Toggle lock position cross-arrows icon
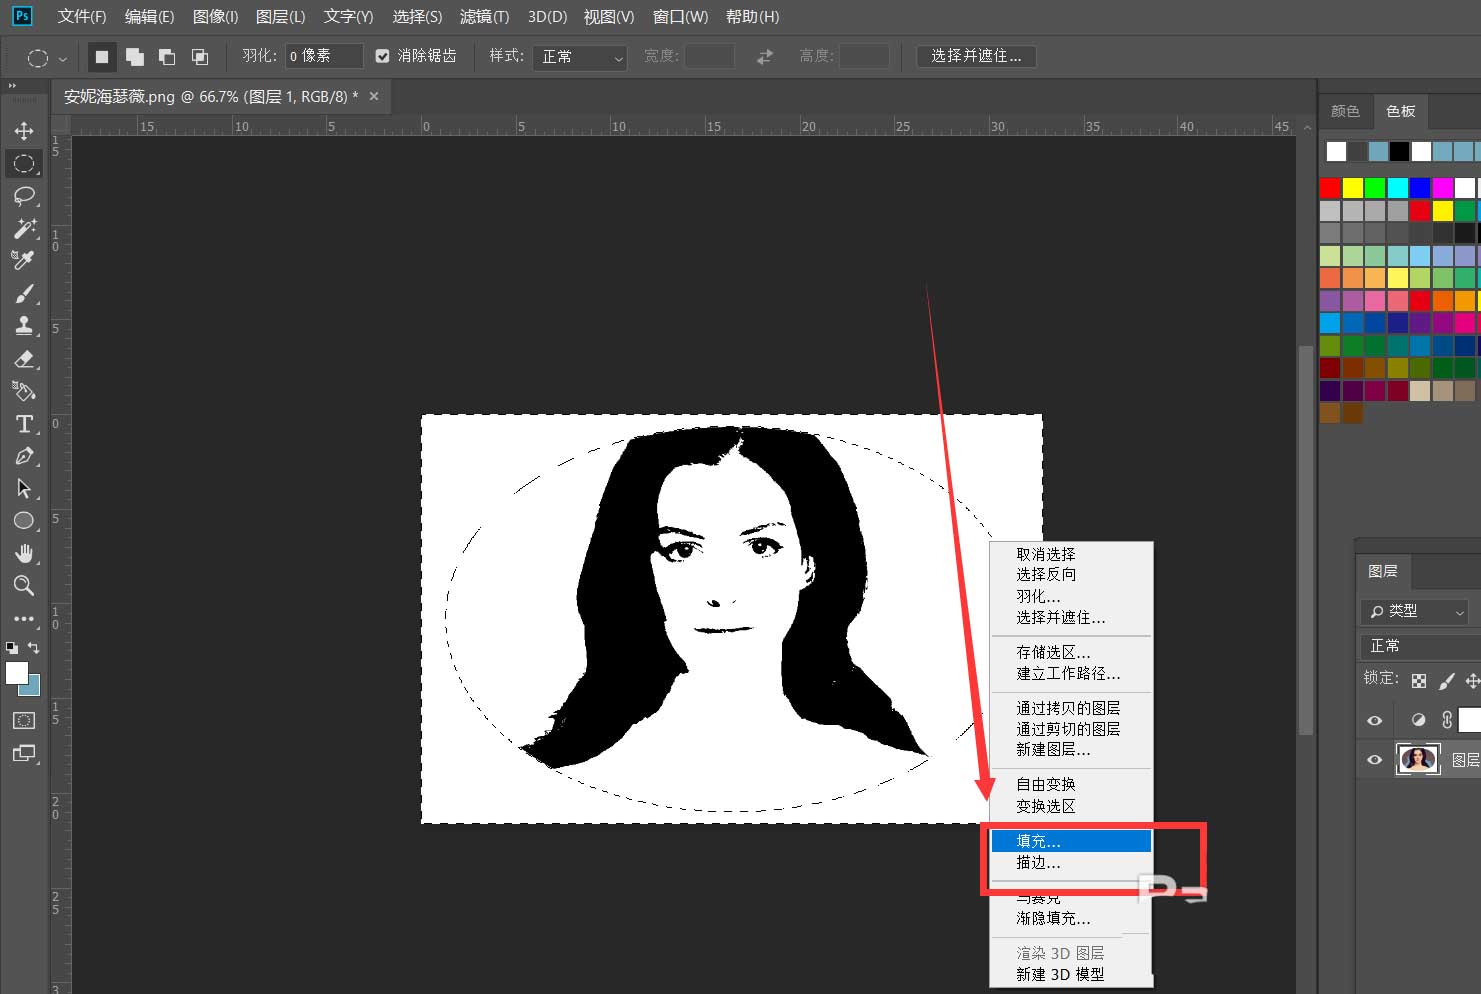Viewport: 1481px width, 994px height. pos(1472,681)
